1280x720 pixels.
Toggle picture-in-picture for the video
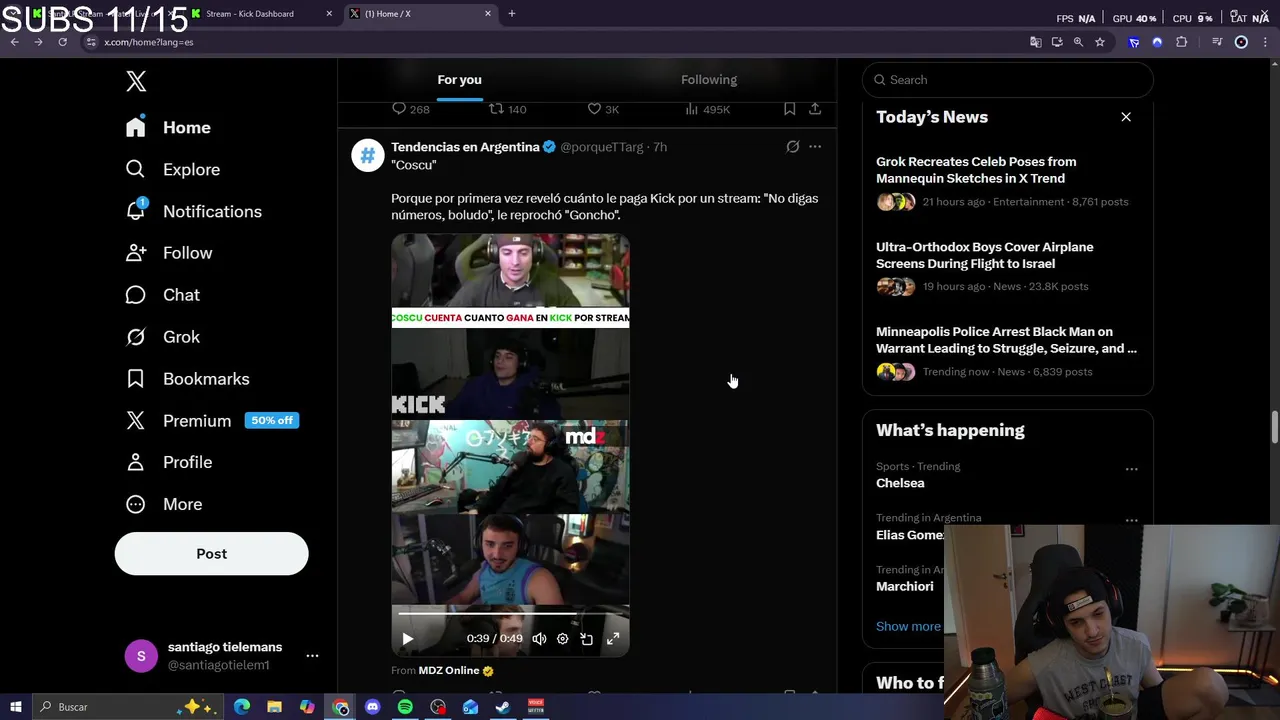pos(587,639)
